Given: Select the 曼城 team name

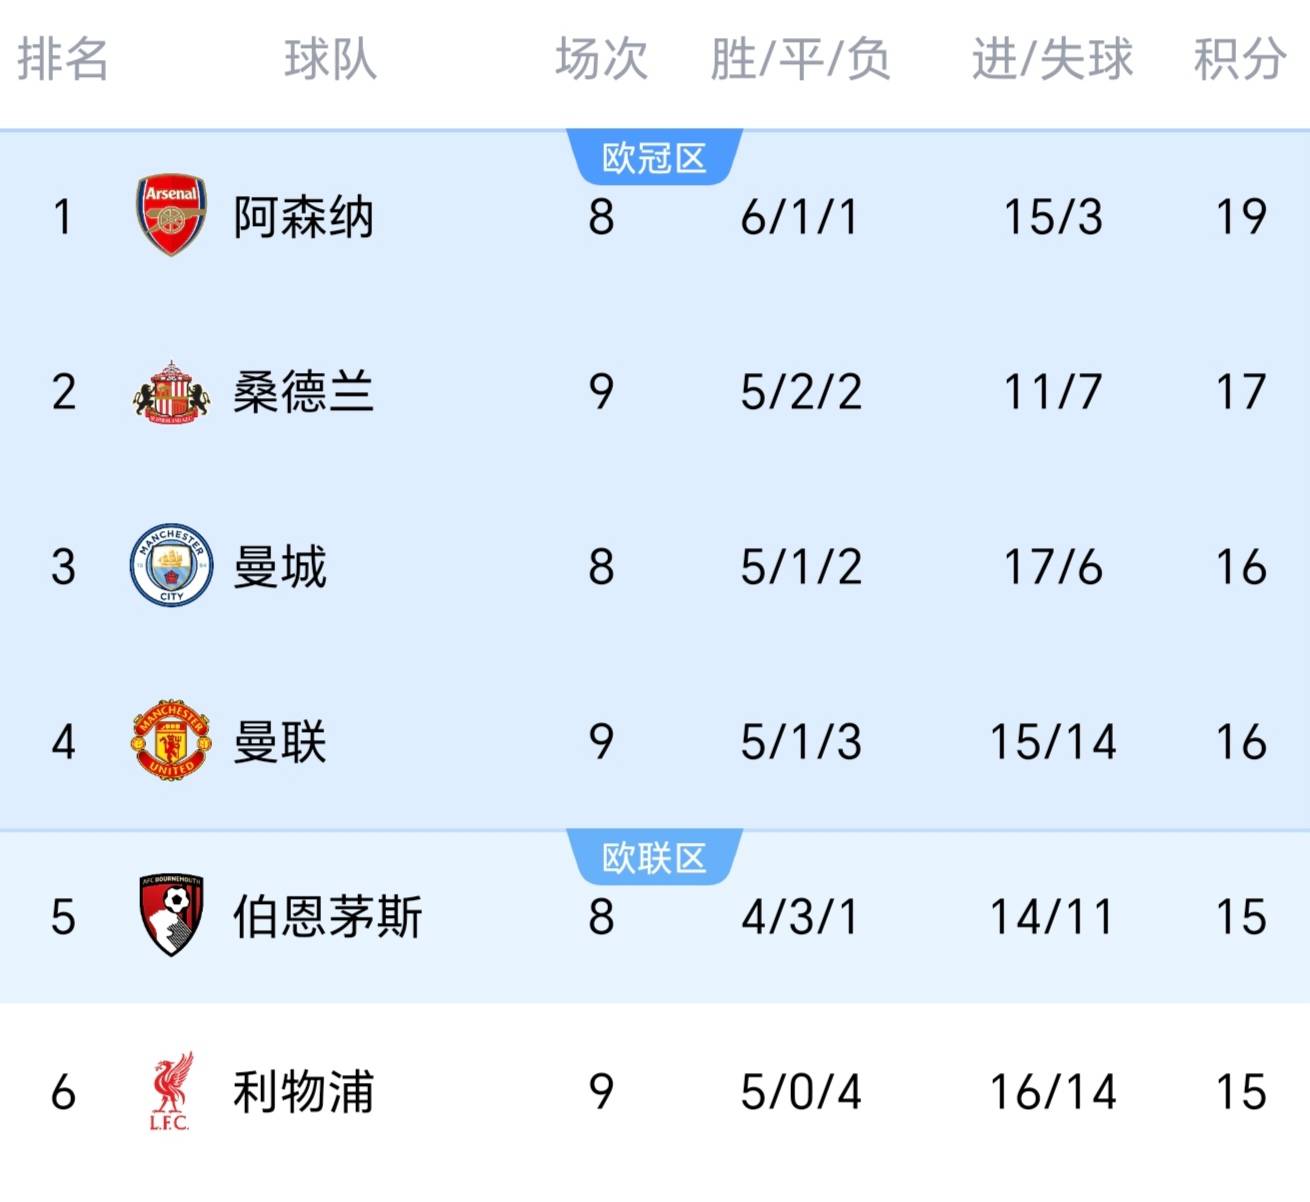Looking at the screenshot, I should 280,567.
